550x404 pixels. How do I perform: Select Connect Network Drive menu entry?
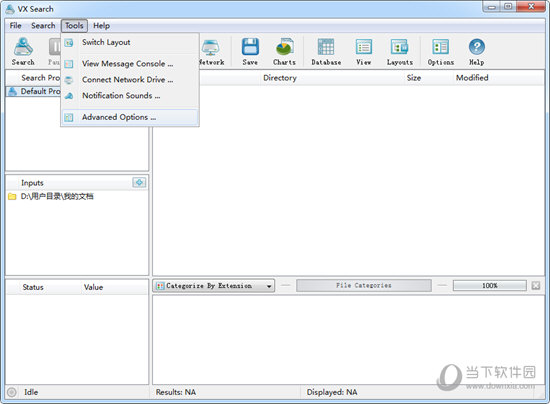pyautogui.click(x=130, y=80)
